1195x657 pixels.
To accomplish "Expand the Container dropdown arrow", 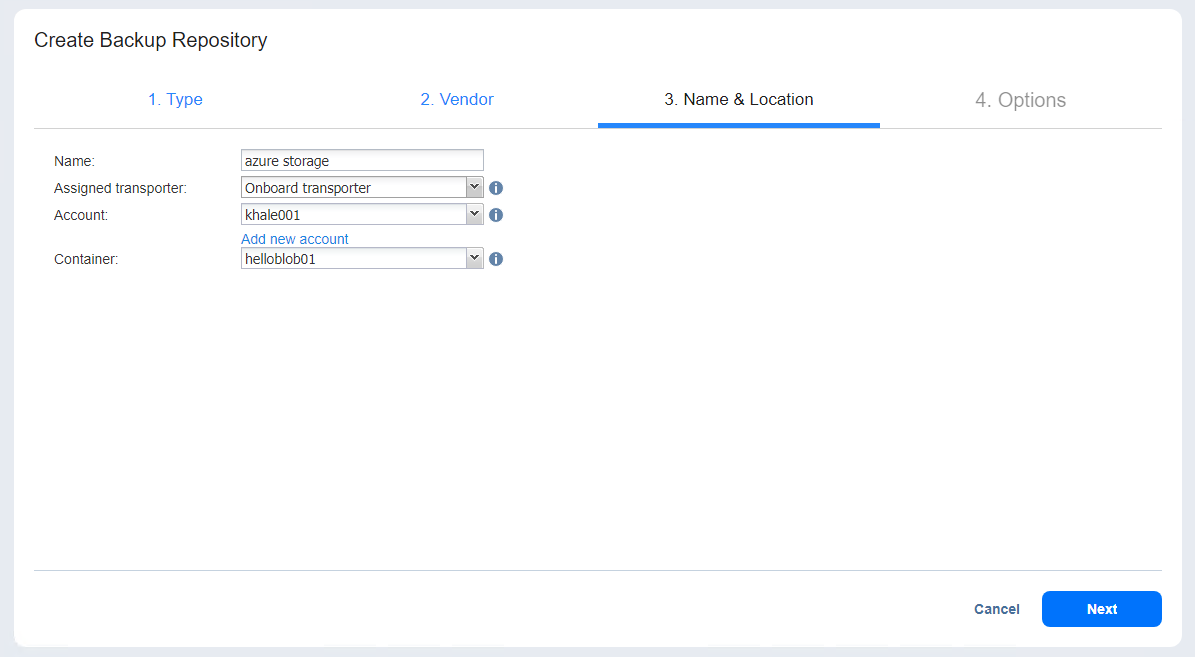I will pos(474,259).
